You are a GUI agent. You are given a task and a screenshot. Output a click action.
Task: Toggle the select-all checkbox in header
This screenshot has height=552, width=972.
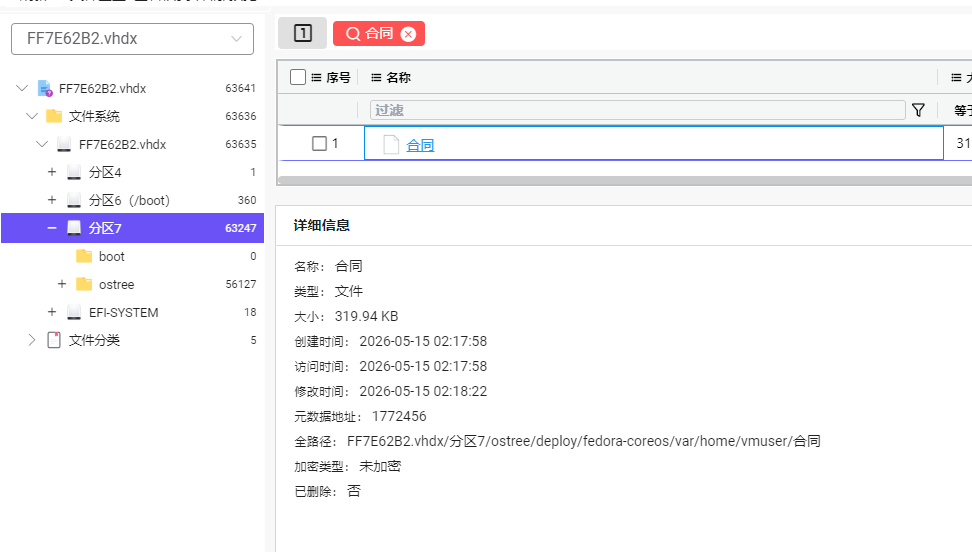298,77
